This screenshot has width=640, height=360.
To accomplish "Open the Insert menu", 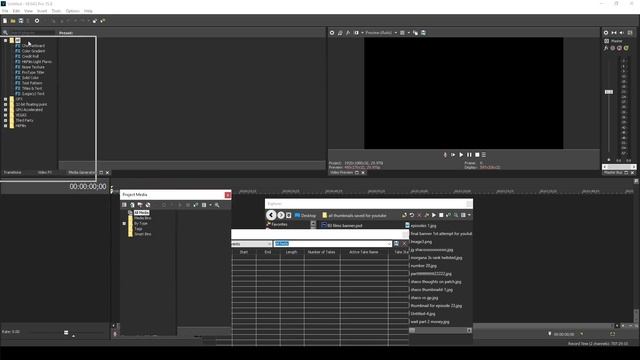I will (x=42, y=11).
